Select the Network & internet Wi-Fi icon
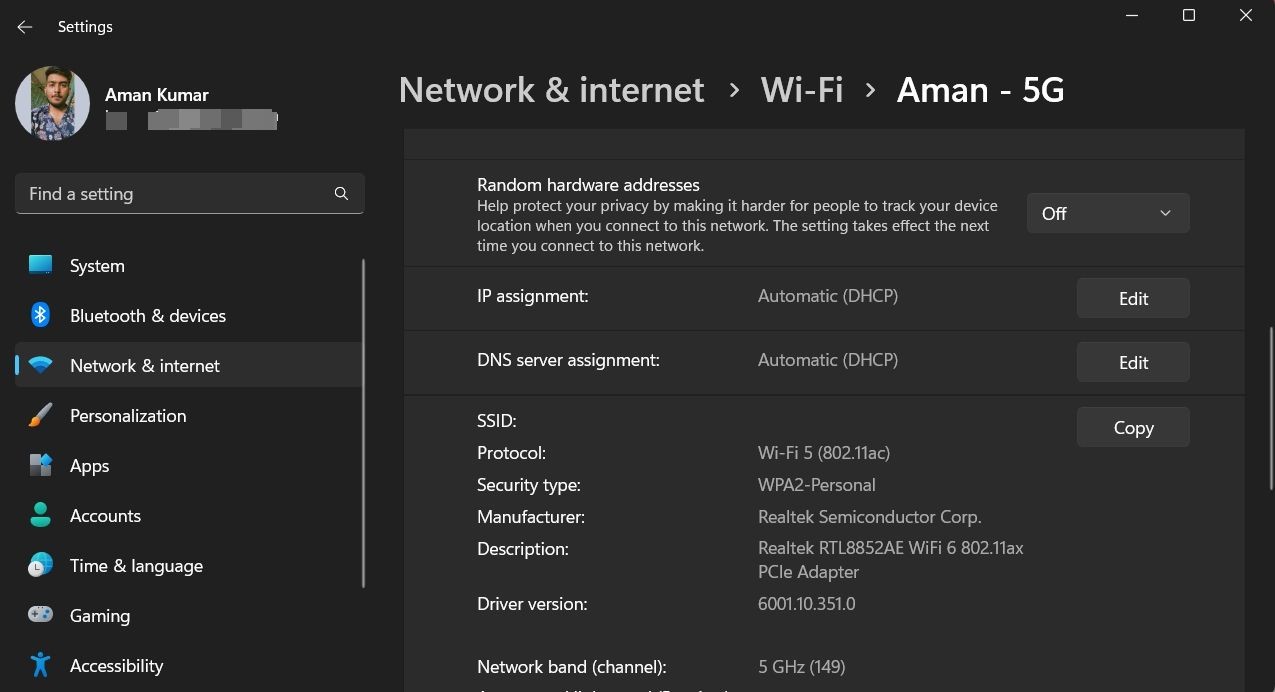The image size is (1275, 692). 40,365
